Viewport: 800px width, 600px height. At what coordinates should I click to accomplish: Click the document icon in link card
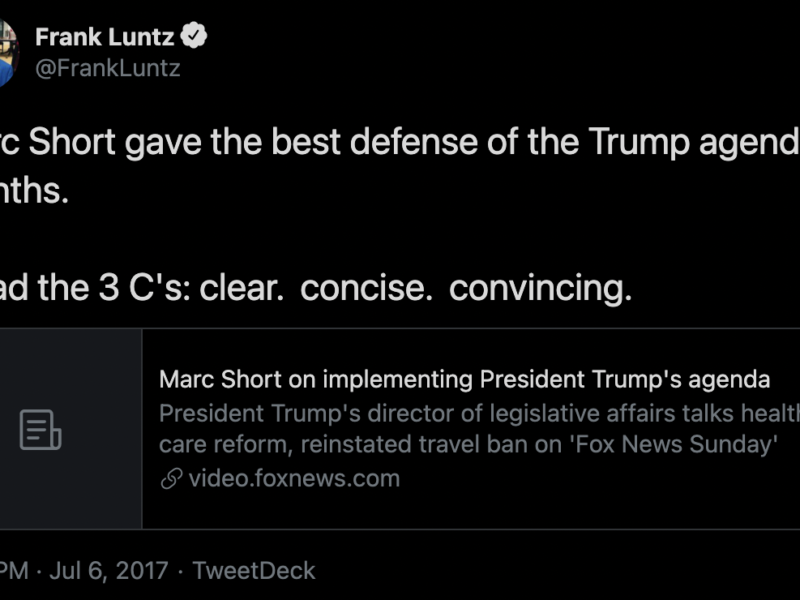click(41, 429)
